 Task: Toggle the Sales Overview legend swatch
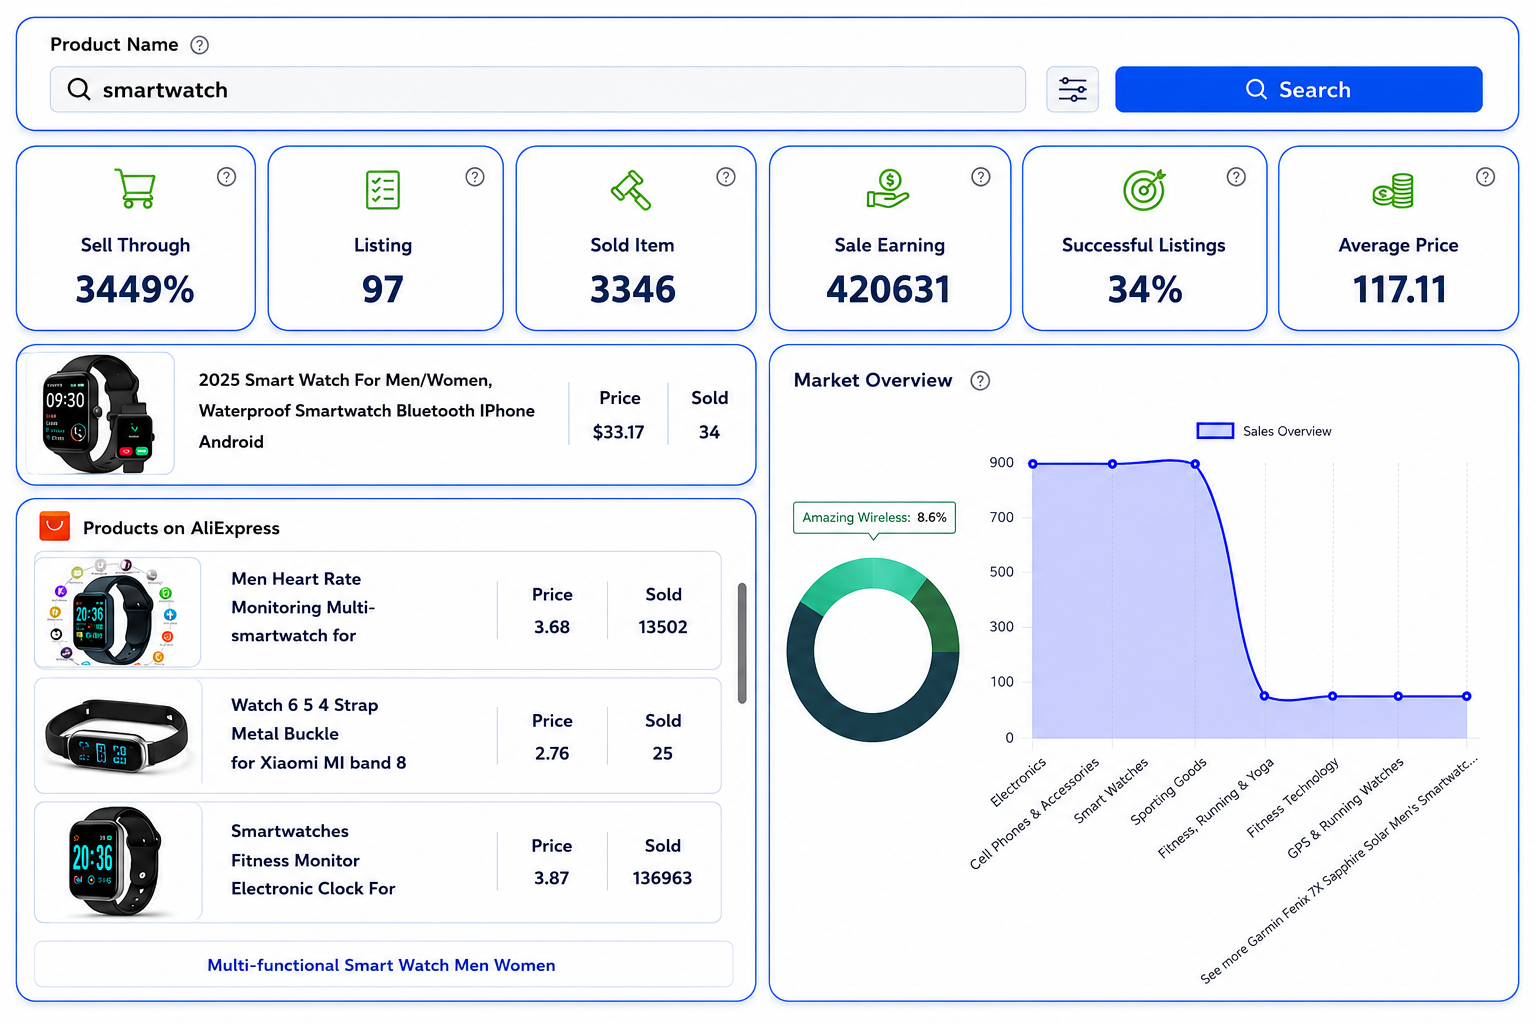tap(1215, 431)
